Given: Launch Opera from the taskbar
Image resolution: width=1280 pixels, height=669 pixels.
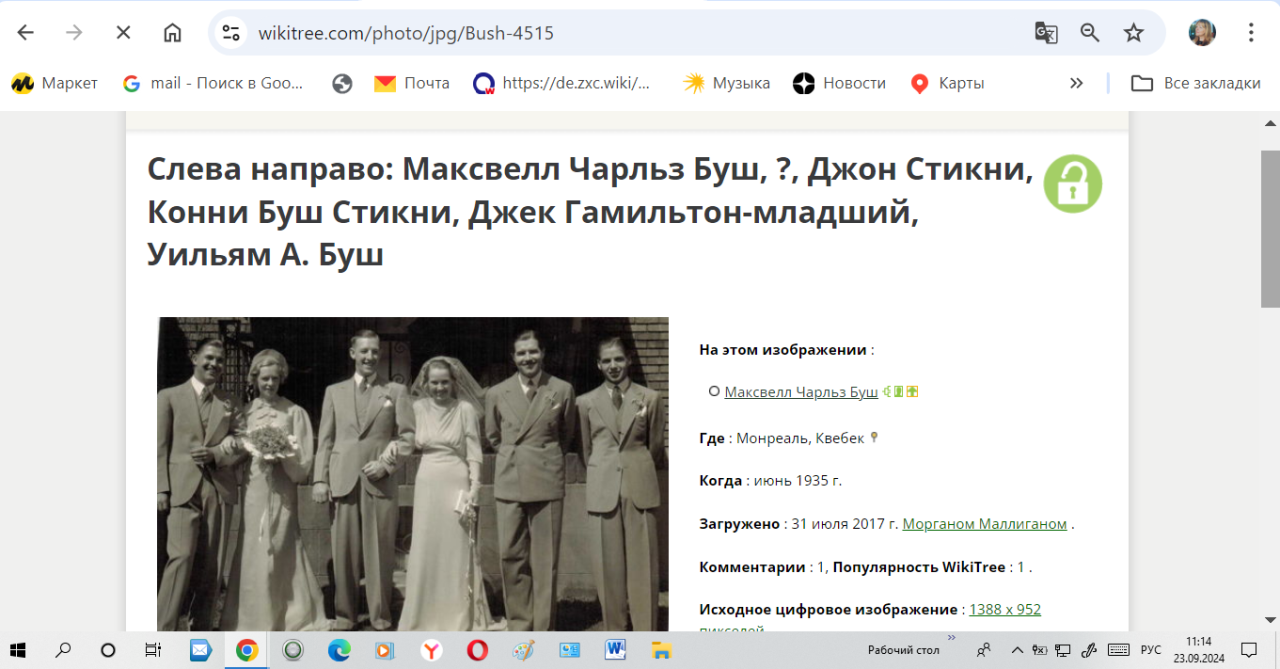Looking at the screenshot, I should pos(477,650).
